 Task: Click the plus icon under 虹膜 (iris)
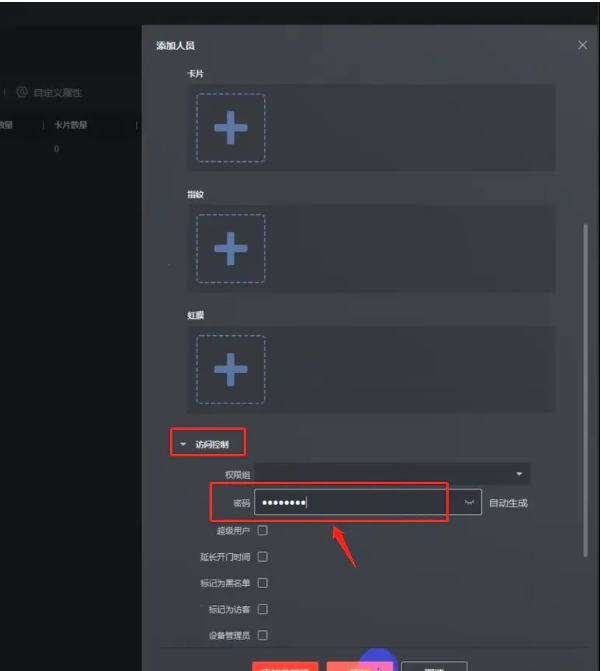231,369
